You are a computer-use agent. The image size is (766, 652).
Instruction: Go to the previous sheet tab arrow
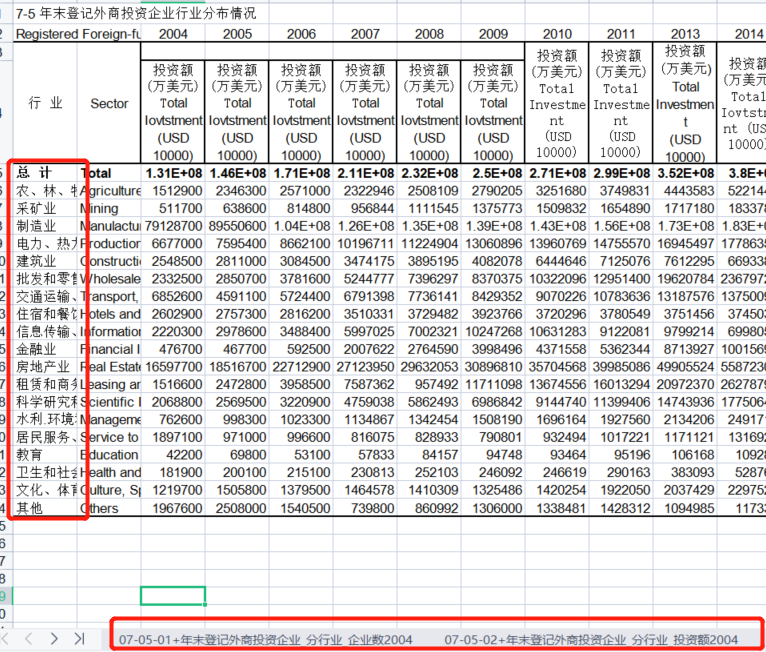pos(28,638)
